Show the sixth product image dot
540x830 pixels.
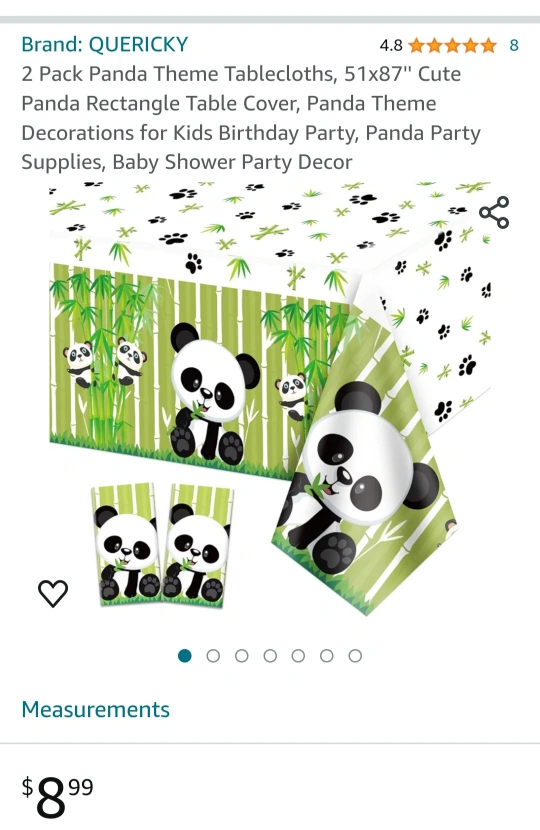pyautogui.click(x=327, y=656)
